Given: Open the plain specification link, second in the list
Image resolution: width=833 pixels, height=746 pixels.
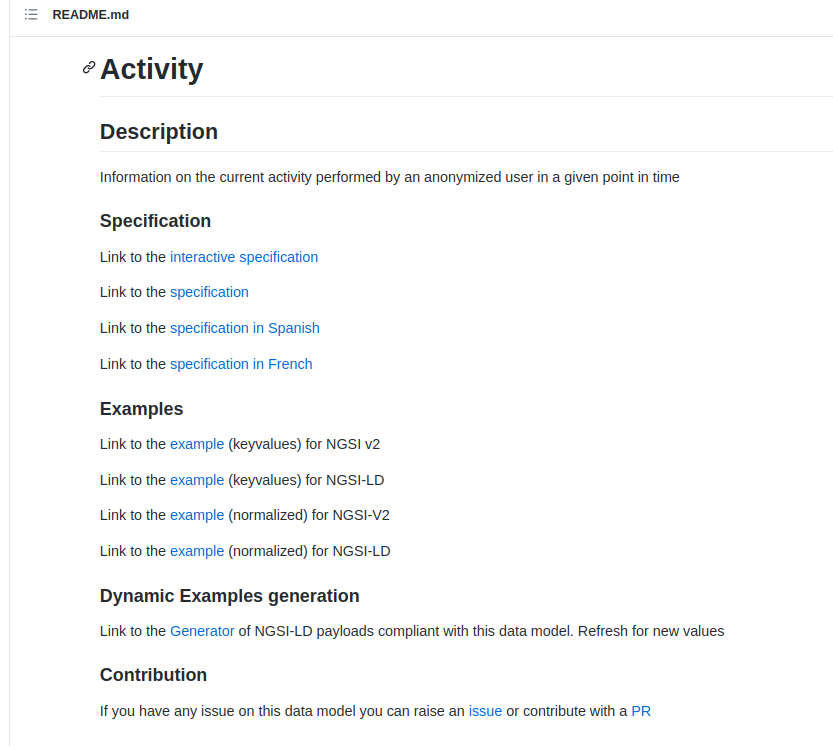Looking at the screenshot, I should (209, 292).
